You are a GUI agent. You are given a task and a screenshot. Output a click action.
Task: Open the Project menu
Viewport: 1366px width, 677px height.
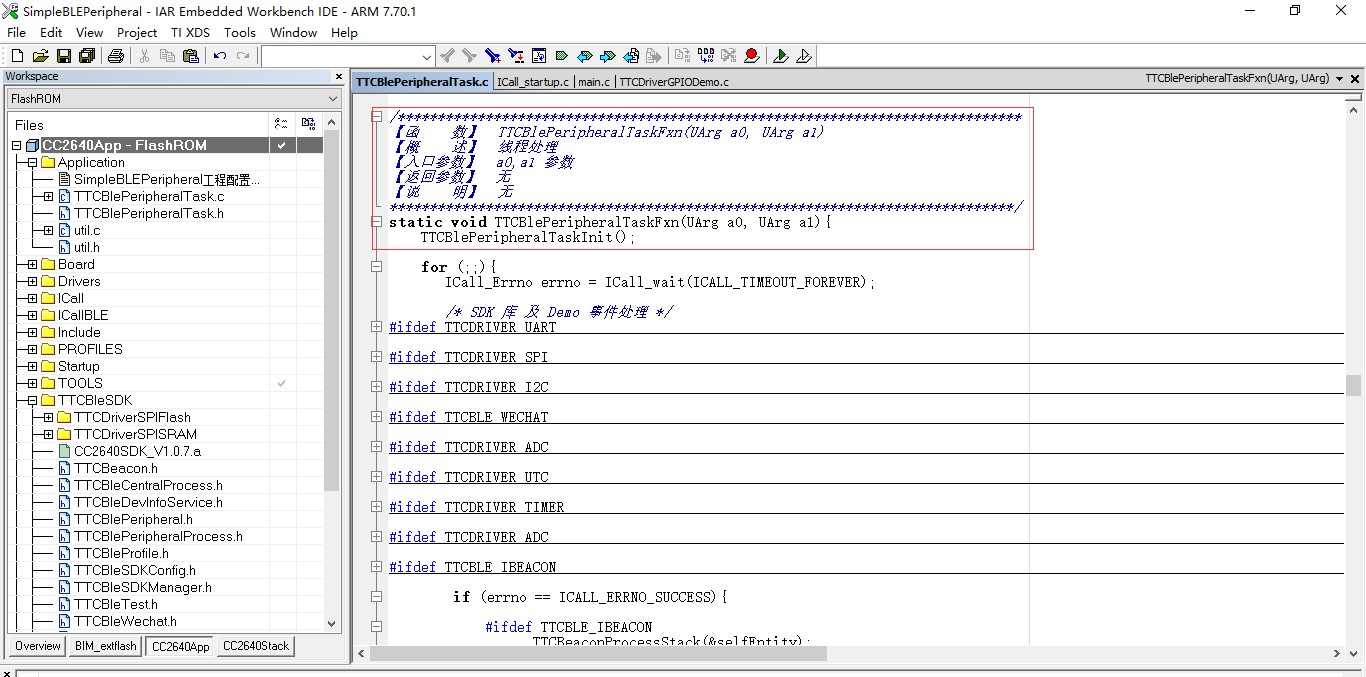(x=137, y=32)
